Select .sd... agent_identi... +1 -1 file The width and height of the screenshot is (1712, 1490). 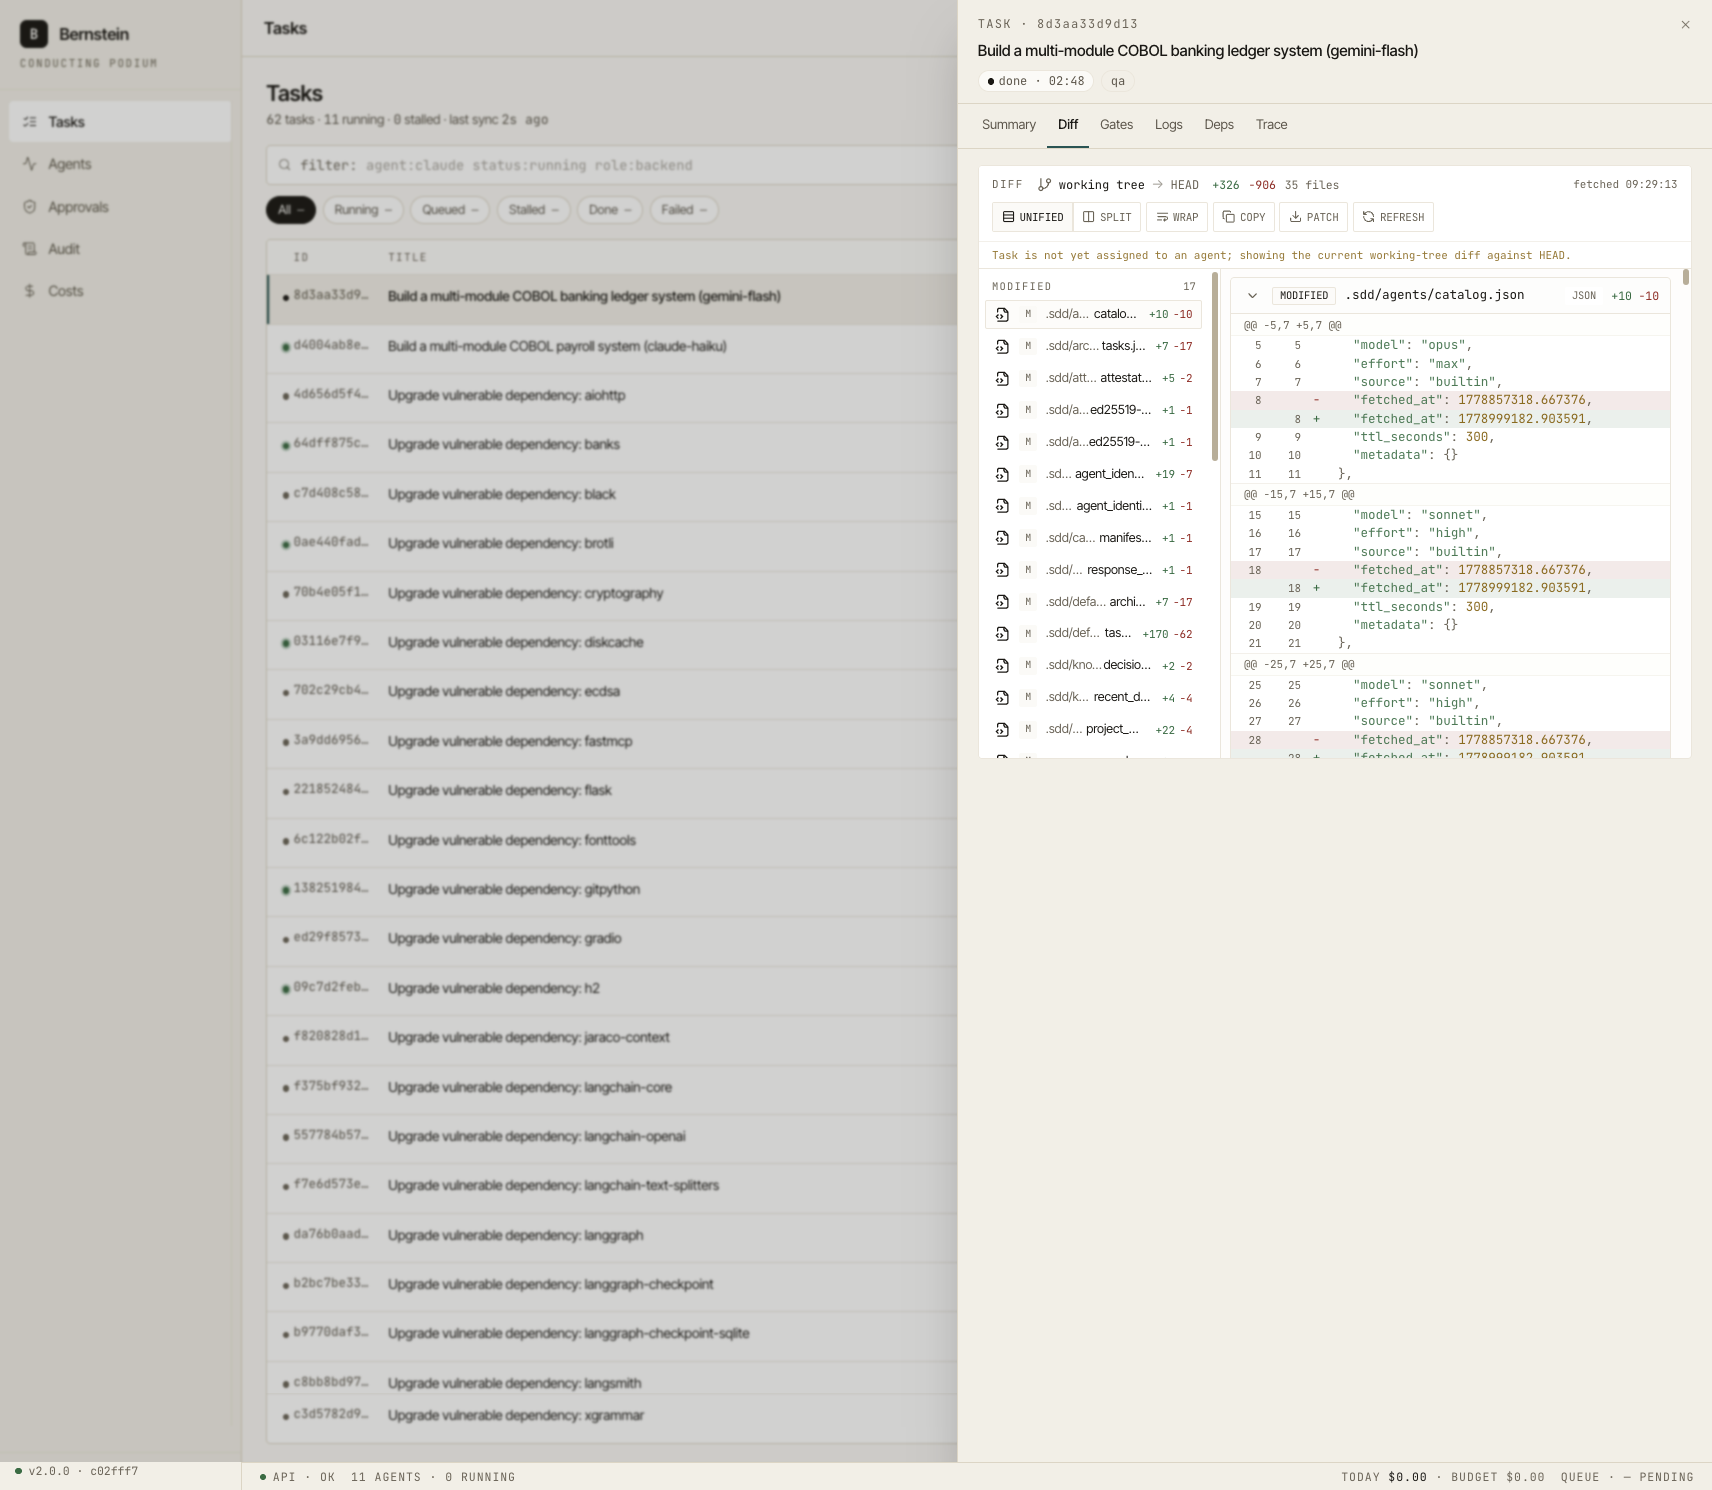coord(1093,506)
